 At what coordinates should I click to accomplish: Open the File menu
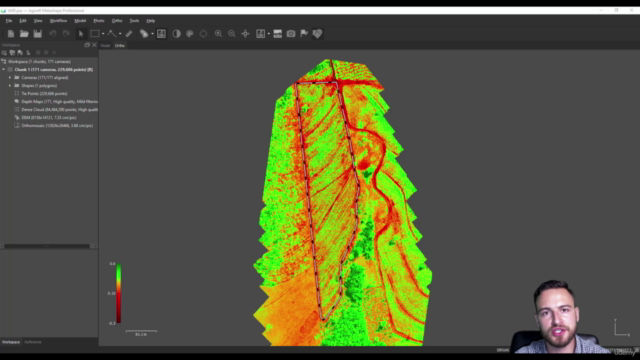(9, 21)
